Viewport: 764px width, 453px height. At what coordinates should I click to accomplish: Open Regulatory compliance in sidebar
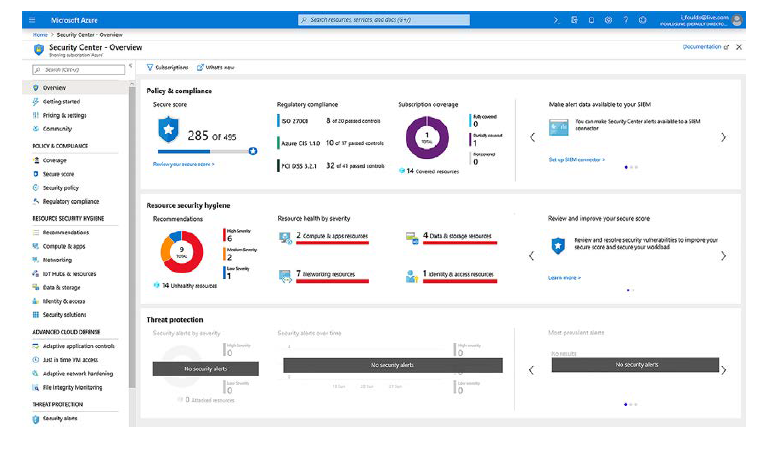pos(70,201)
